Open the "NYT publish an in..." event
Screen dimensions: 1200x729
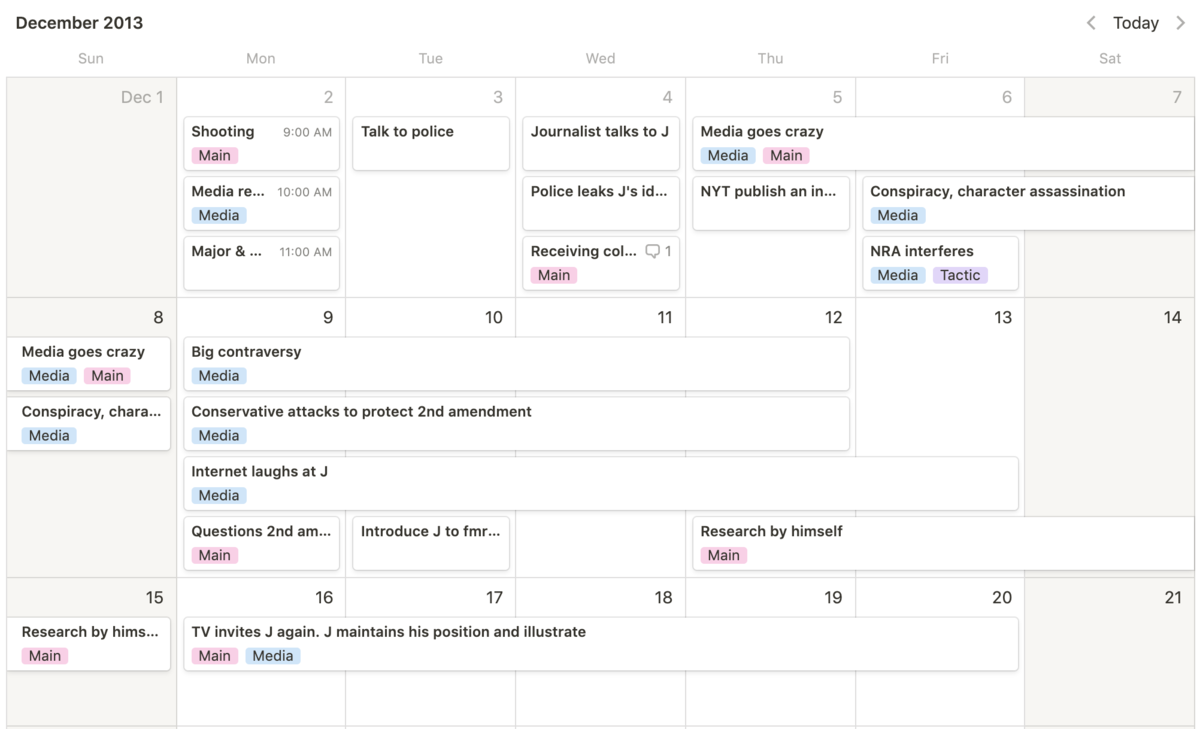pyautogui.click(x=770, y=203)
